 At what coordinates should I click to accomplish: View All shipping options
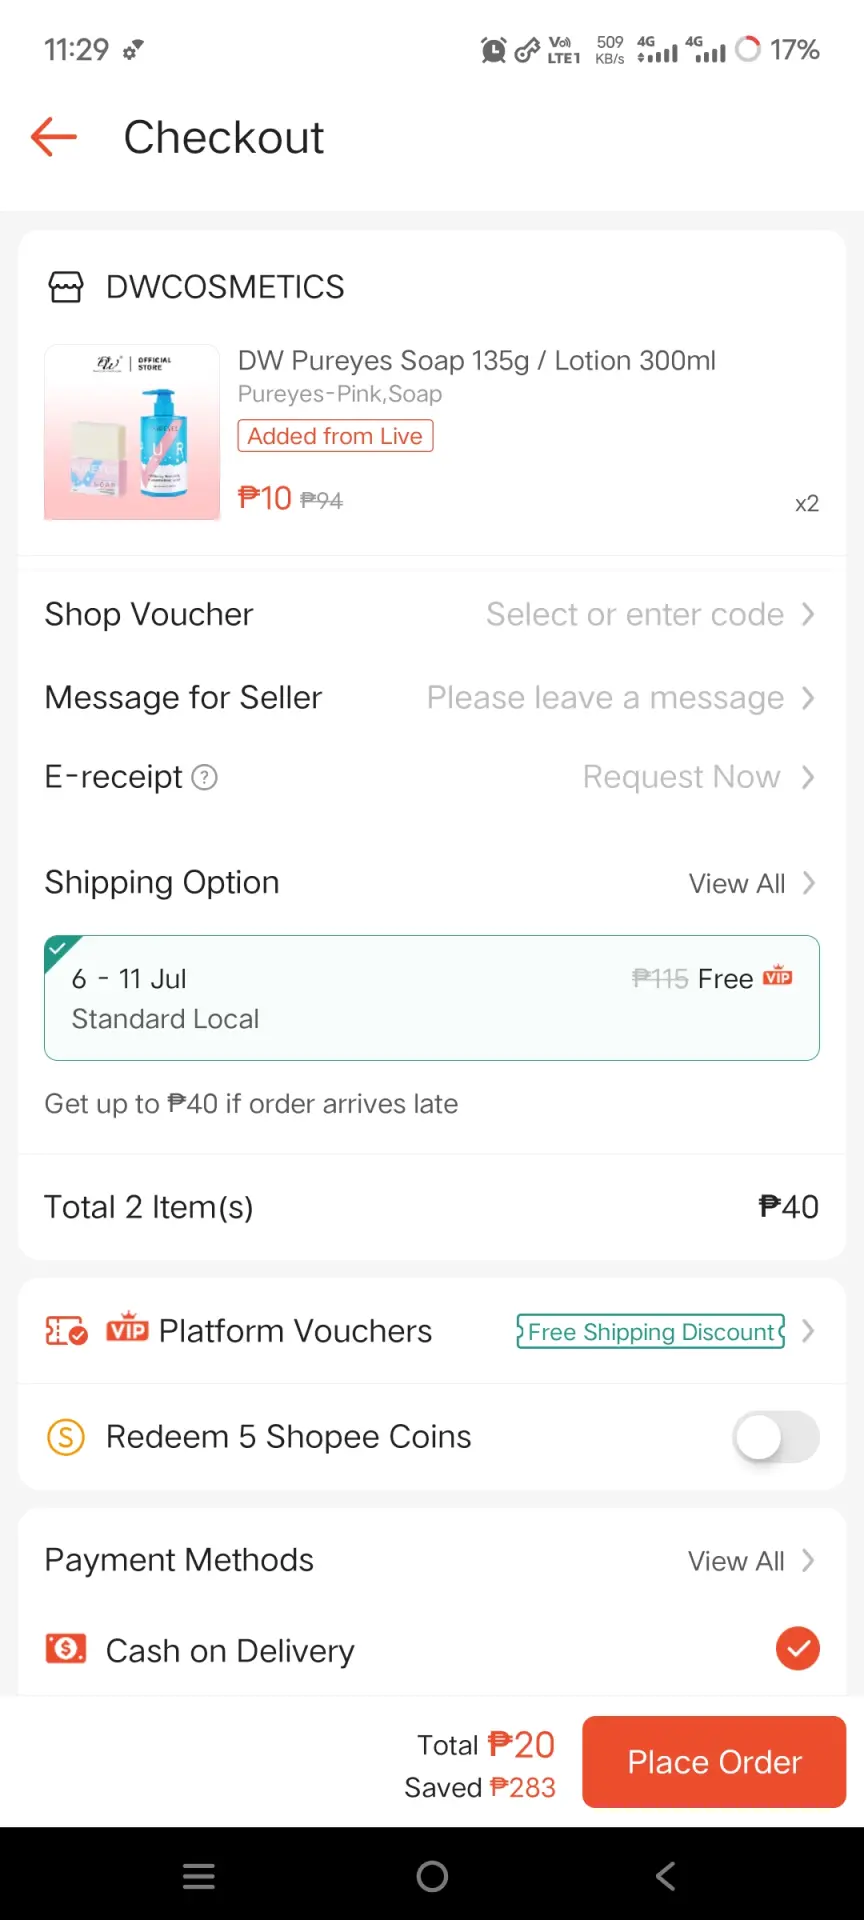coord(752,883)
